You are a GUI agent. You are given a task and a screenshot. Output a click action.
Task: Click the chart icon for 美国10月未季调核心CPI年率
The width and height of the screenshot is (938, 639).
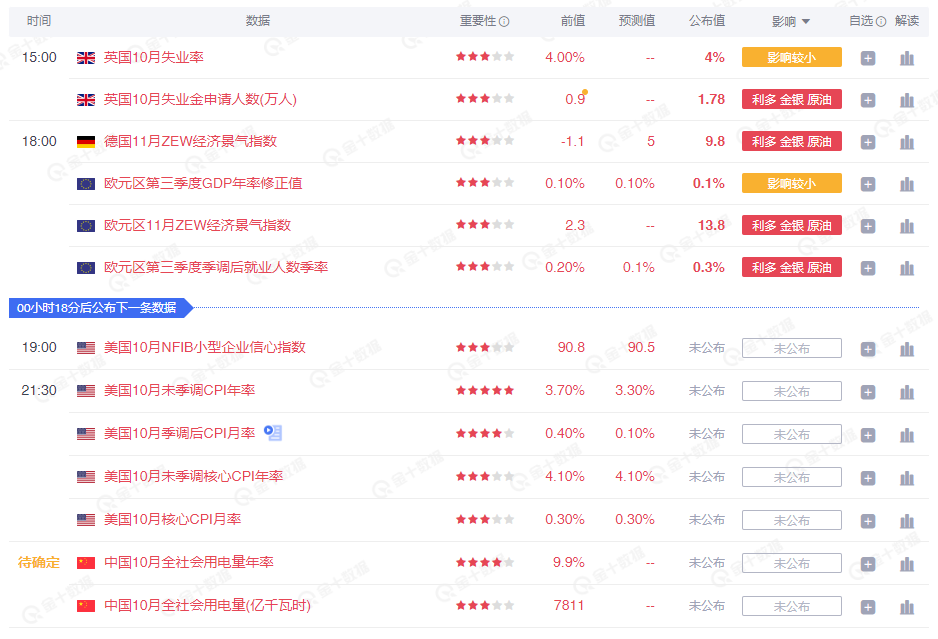coord(906,477)
